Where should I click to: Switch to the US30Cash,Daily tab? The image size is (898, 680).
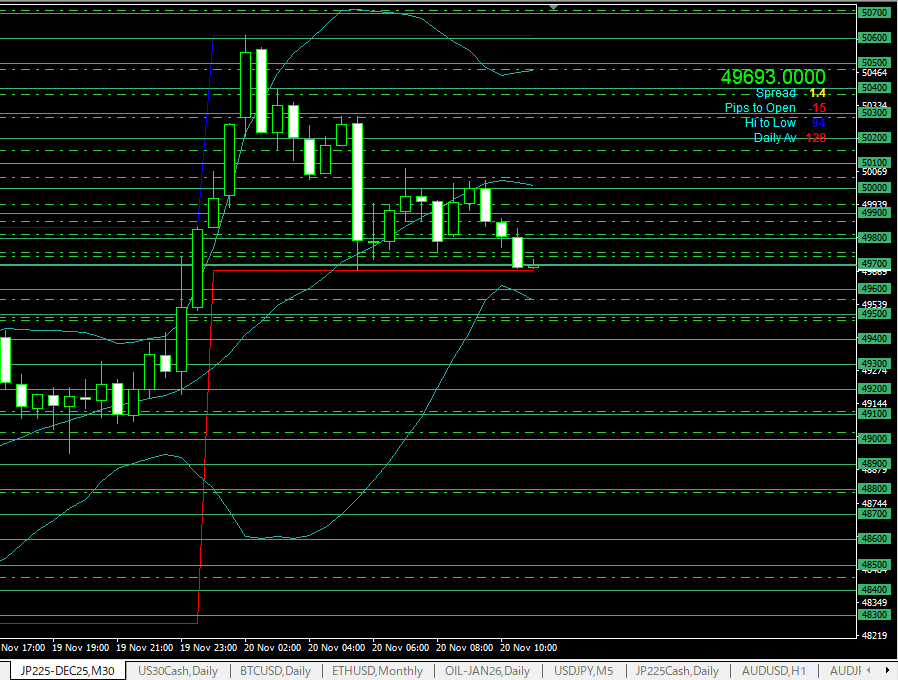coord(177,671)
